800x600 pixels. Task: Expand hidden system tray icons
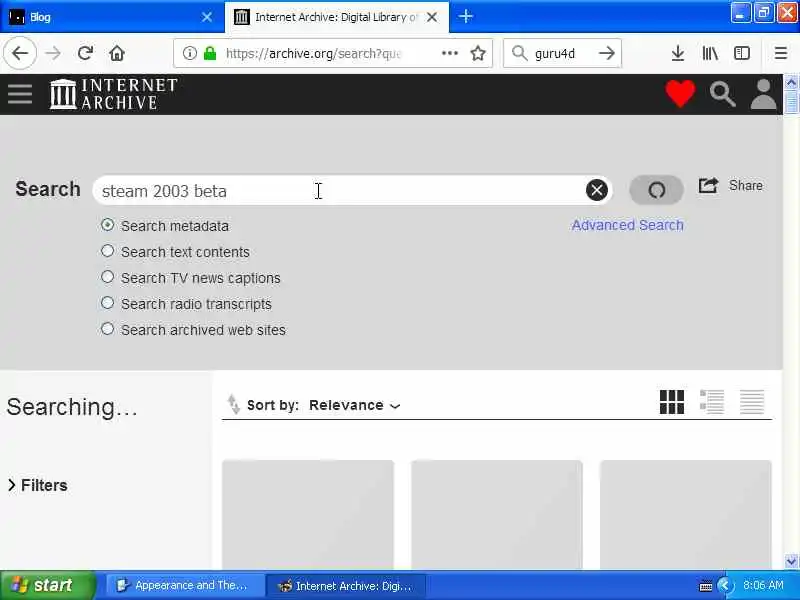[x=724, y=585]
